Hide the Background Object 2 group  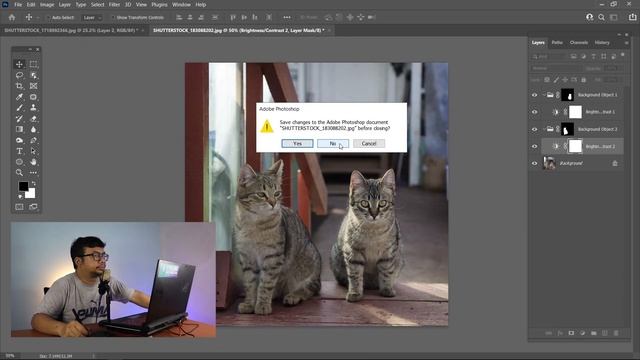coord(535,129)
